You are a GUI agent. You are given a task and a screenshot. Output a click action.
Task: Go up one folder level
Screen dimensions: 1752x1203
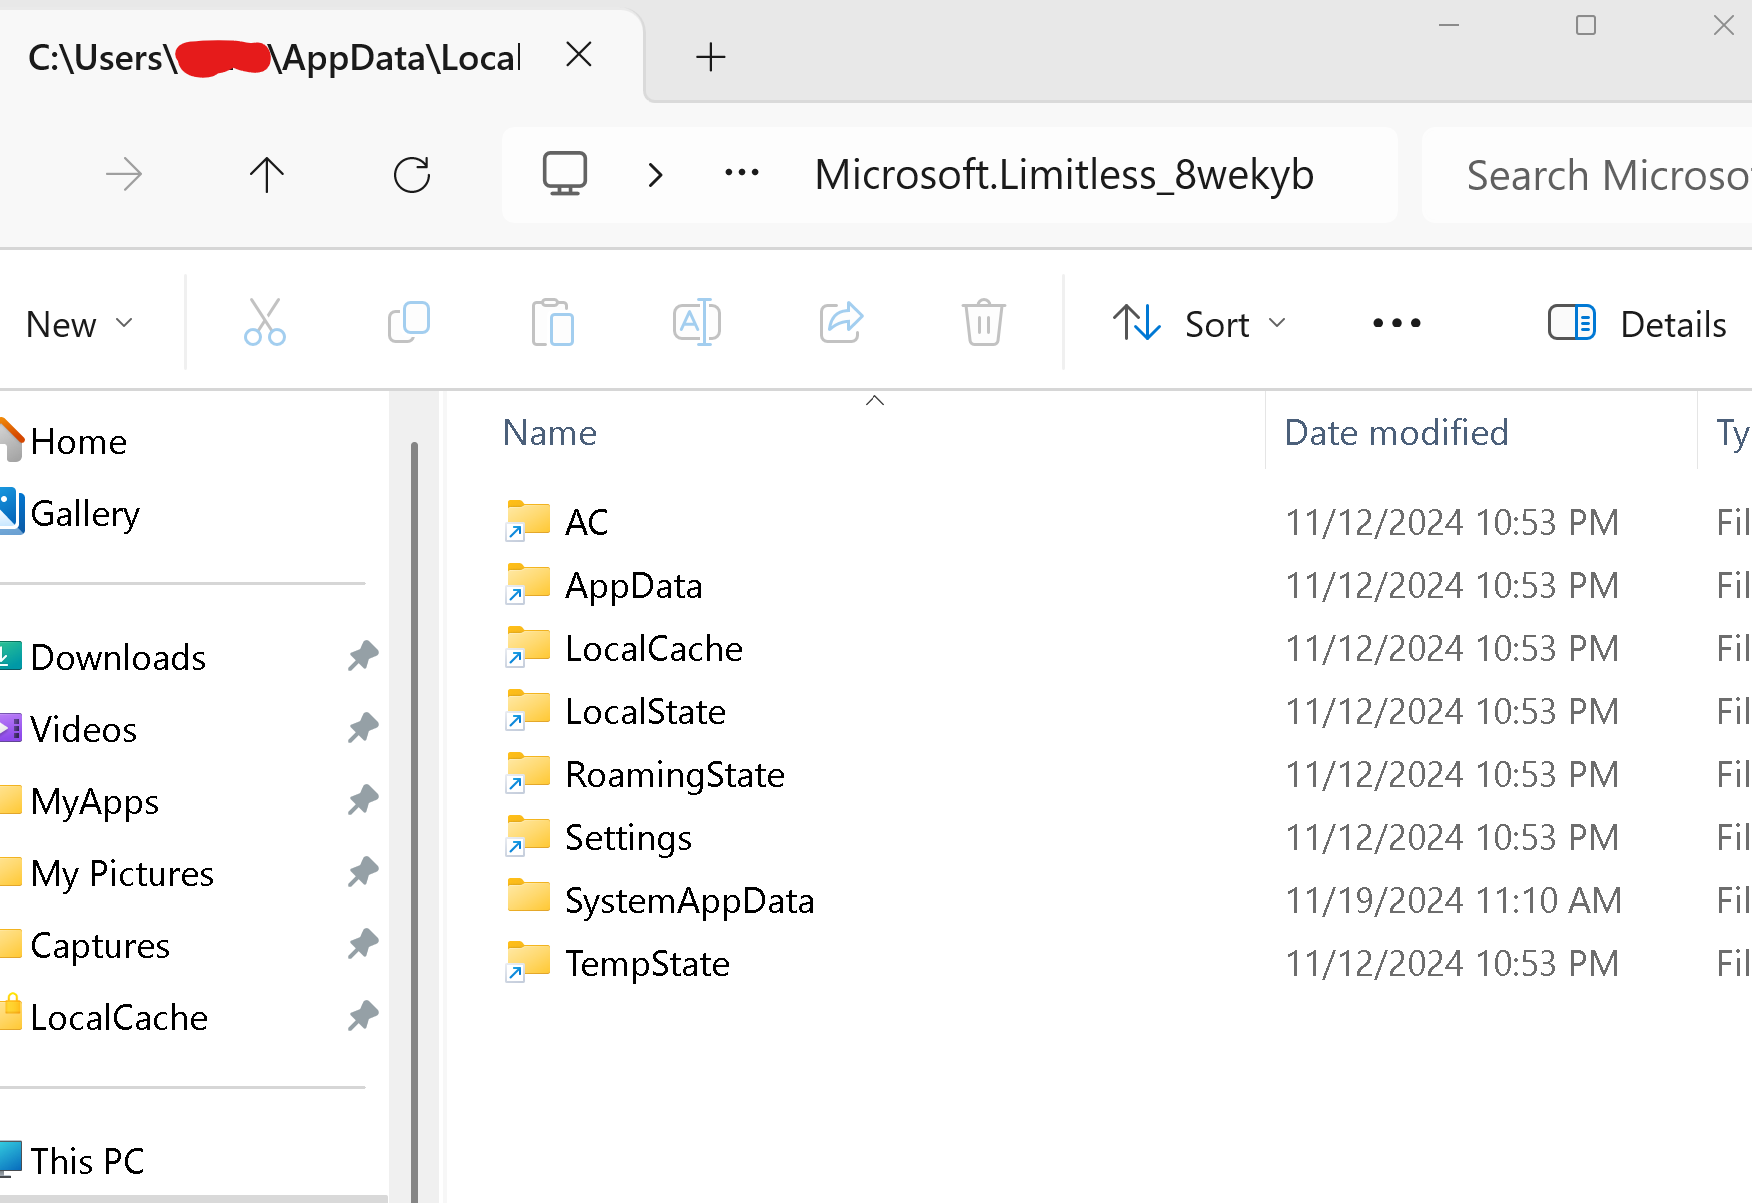point(266,175)
